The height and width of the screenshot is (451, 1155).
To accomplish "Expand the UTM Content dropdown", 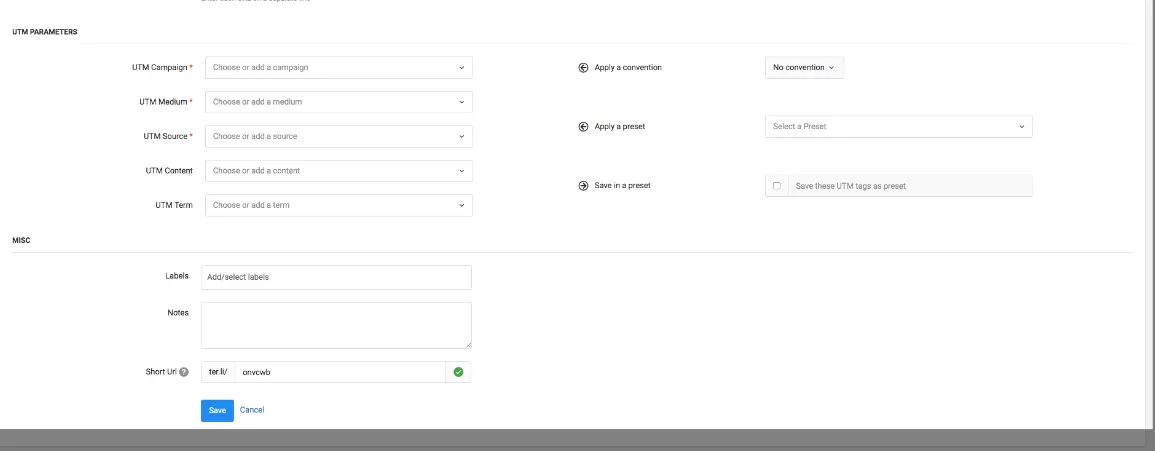I will coord(338,171).
